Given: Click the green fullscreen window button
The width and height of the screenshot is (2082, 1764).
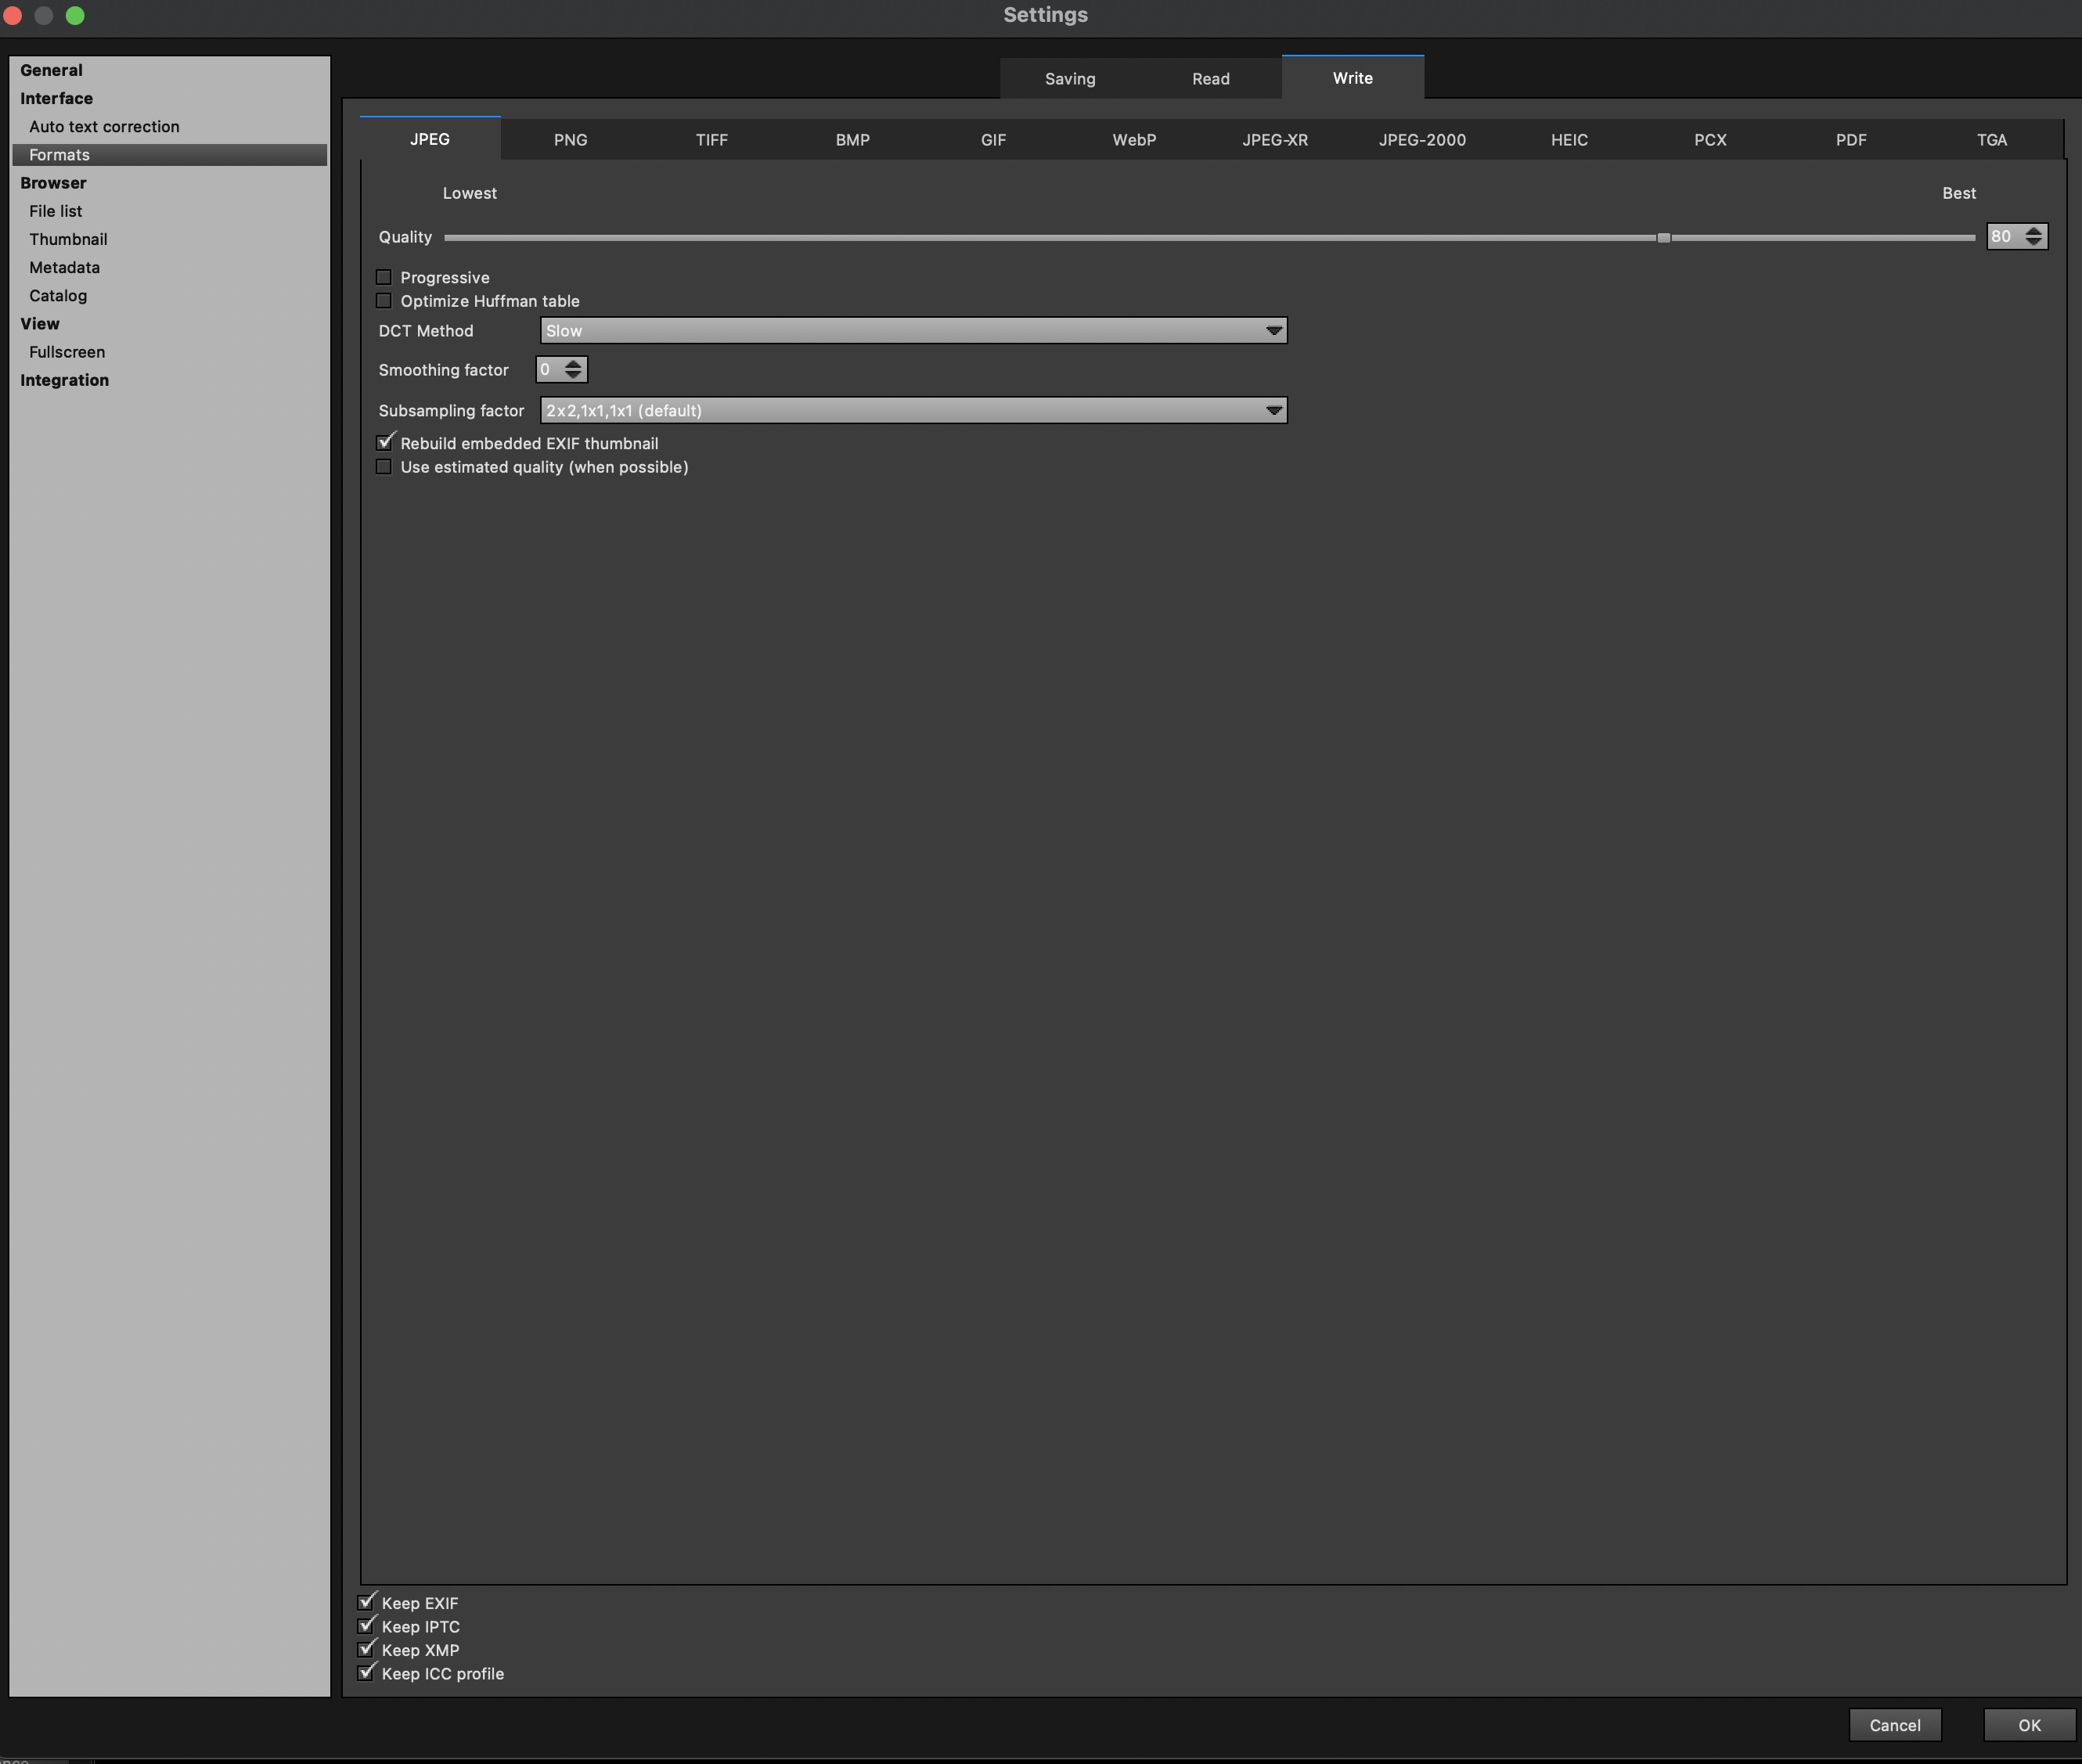Looking at the screenshot, I should pyautogui.click(x=75, y=15).
